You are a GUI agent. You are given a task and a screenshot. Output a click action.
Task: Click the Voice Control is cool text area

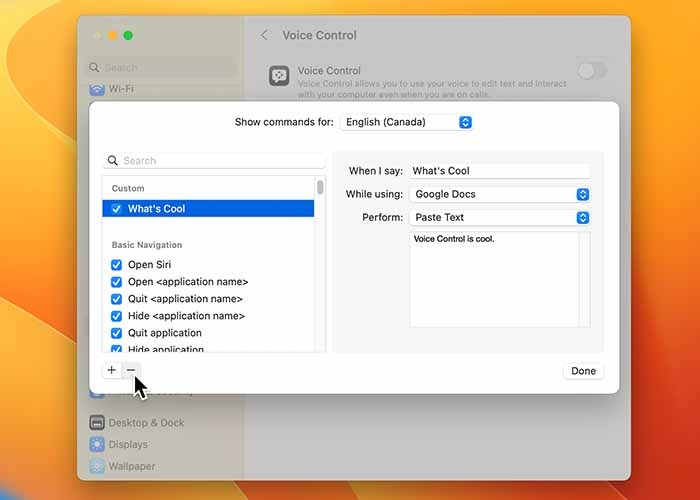500,279
